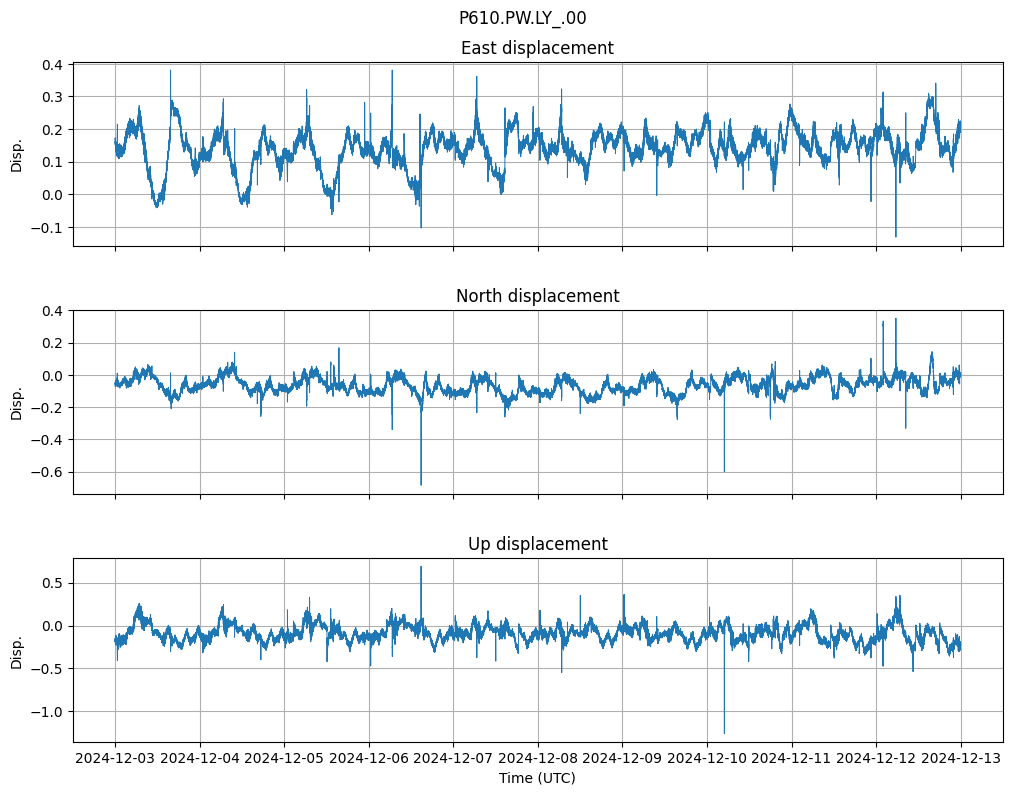Image resolution: width=1012 pixels, height=795 pixels.
Task: Click the Up plot's Disp. y-axis label
Action: coord(17,651)
